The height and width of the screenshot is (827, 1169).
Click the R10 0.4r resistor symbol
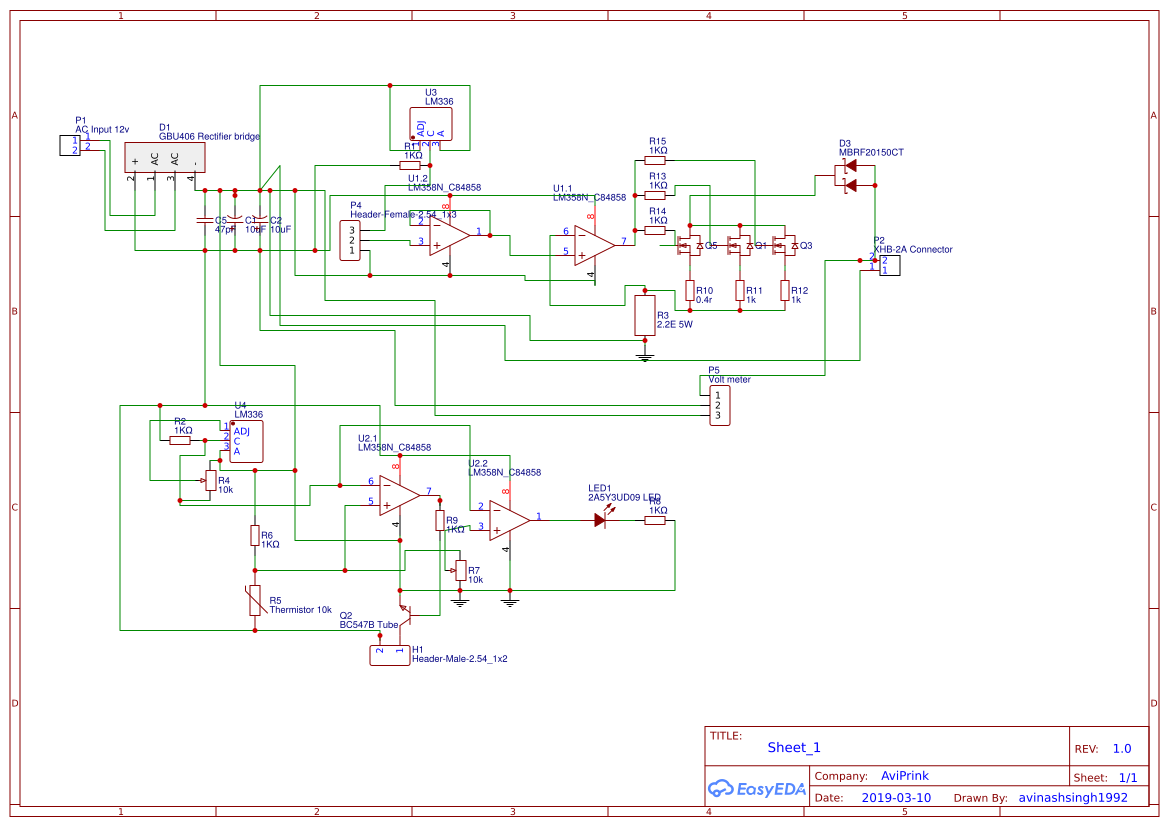690,290
